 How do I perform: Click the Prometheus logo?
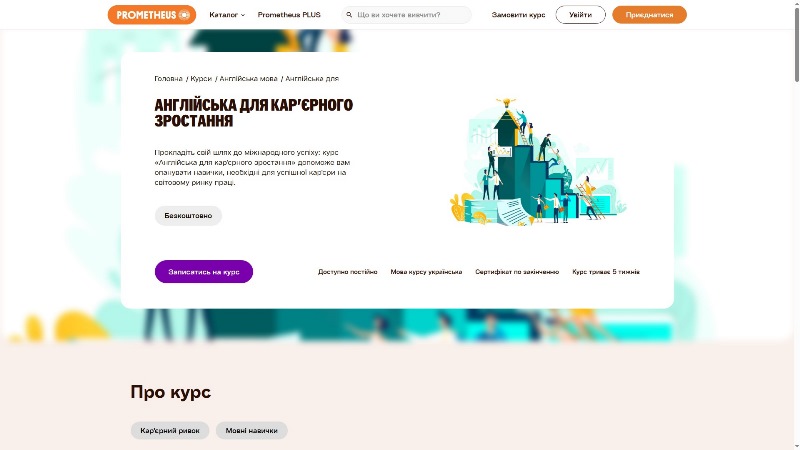click(152, 15)
